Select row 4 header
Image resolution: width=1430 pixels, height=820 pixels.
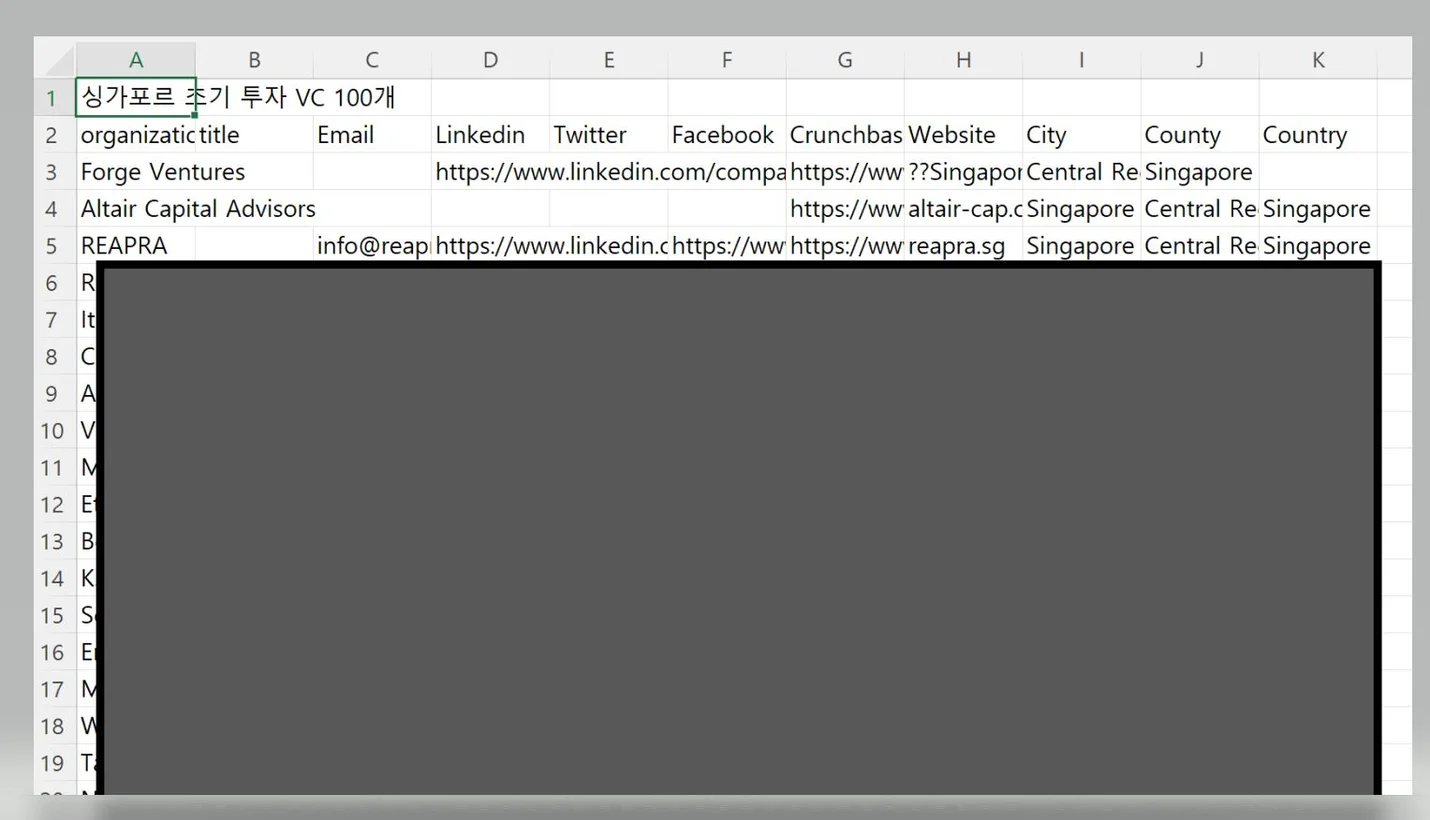(x=55, y=208)
